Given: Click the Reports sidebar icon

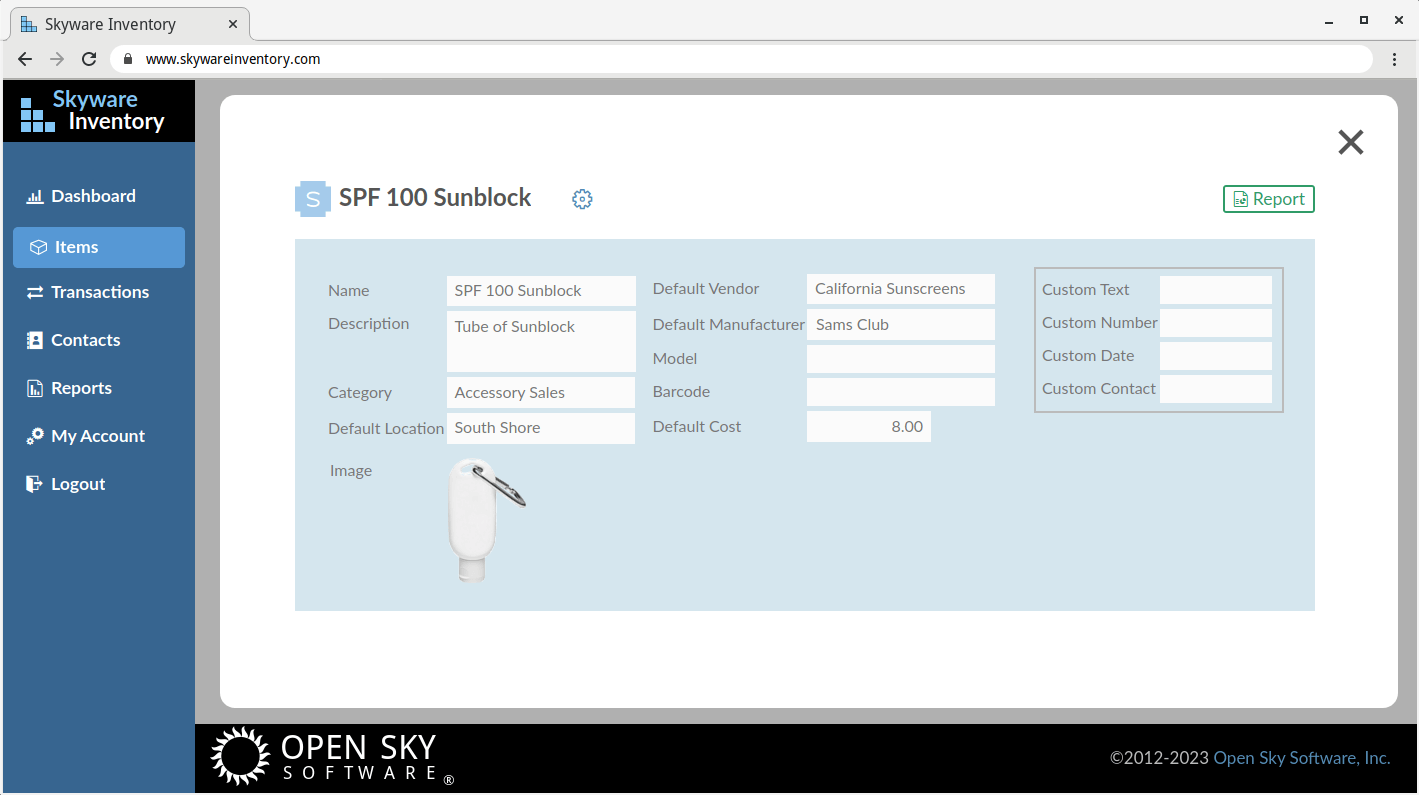Looking at the screenshot, I should [x=35, y=388].
